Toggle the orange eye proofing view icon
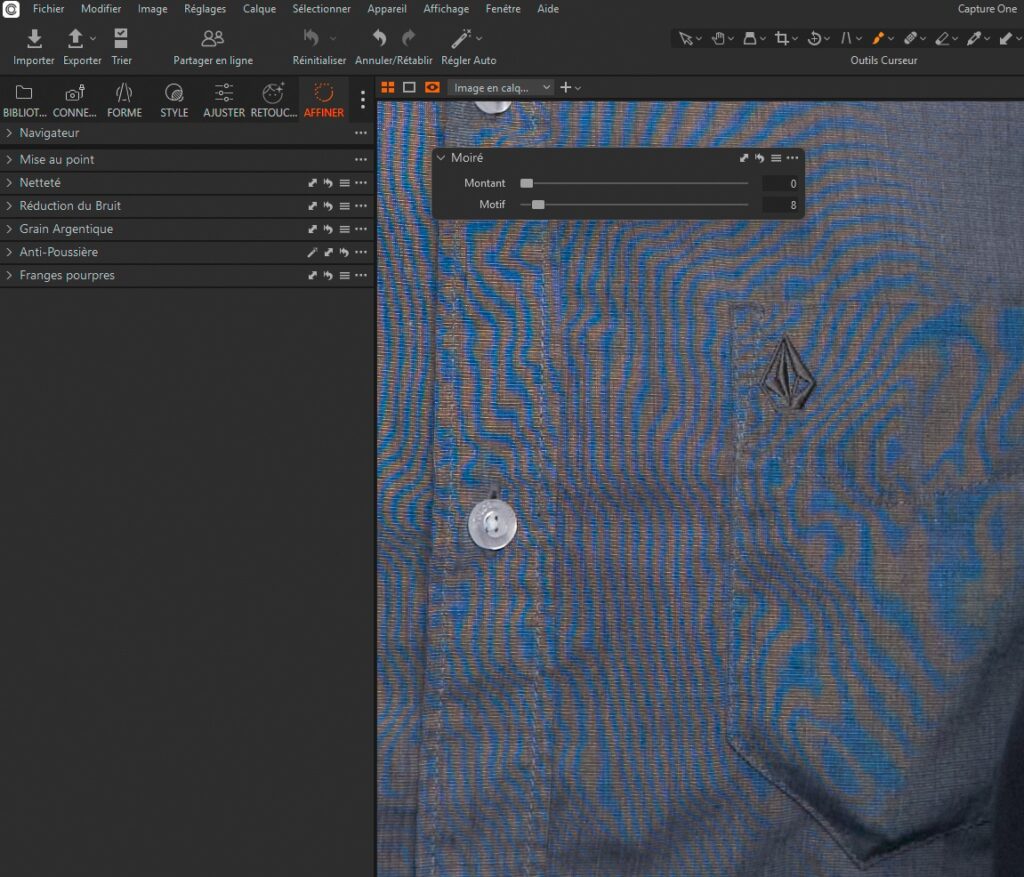The image size is (1024, 877). click(x=432, y=88)
